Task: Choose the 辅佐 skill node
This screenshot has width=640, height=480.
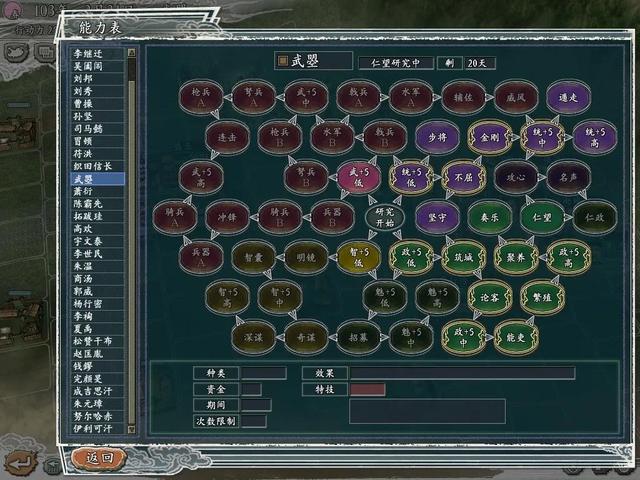Action: tap(463, 98)
